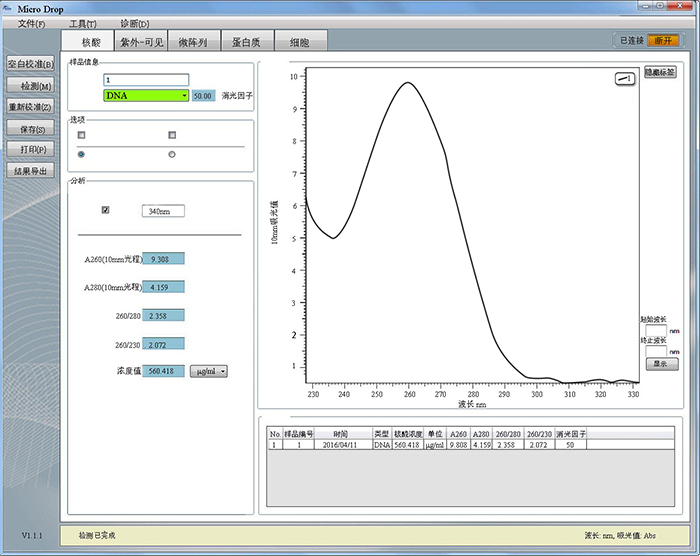Select the right radio button in options
The height and width of the screenshot is (556, 700).
(x=172, y=154)
